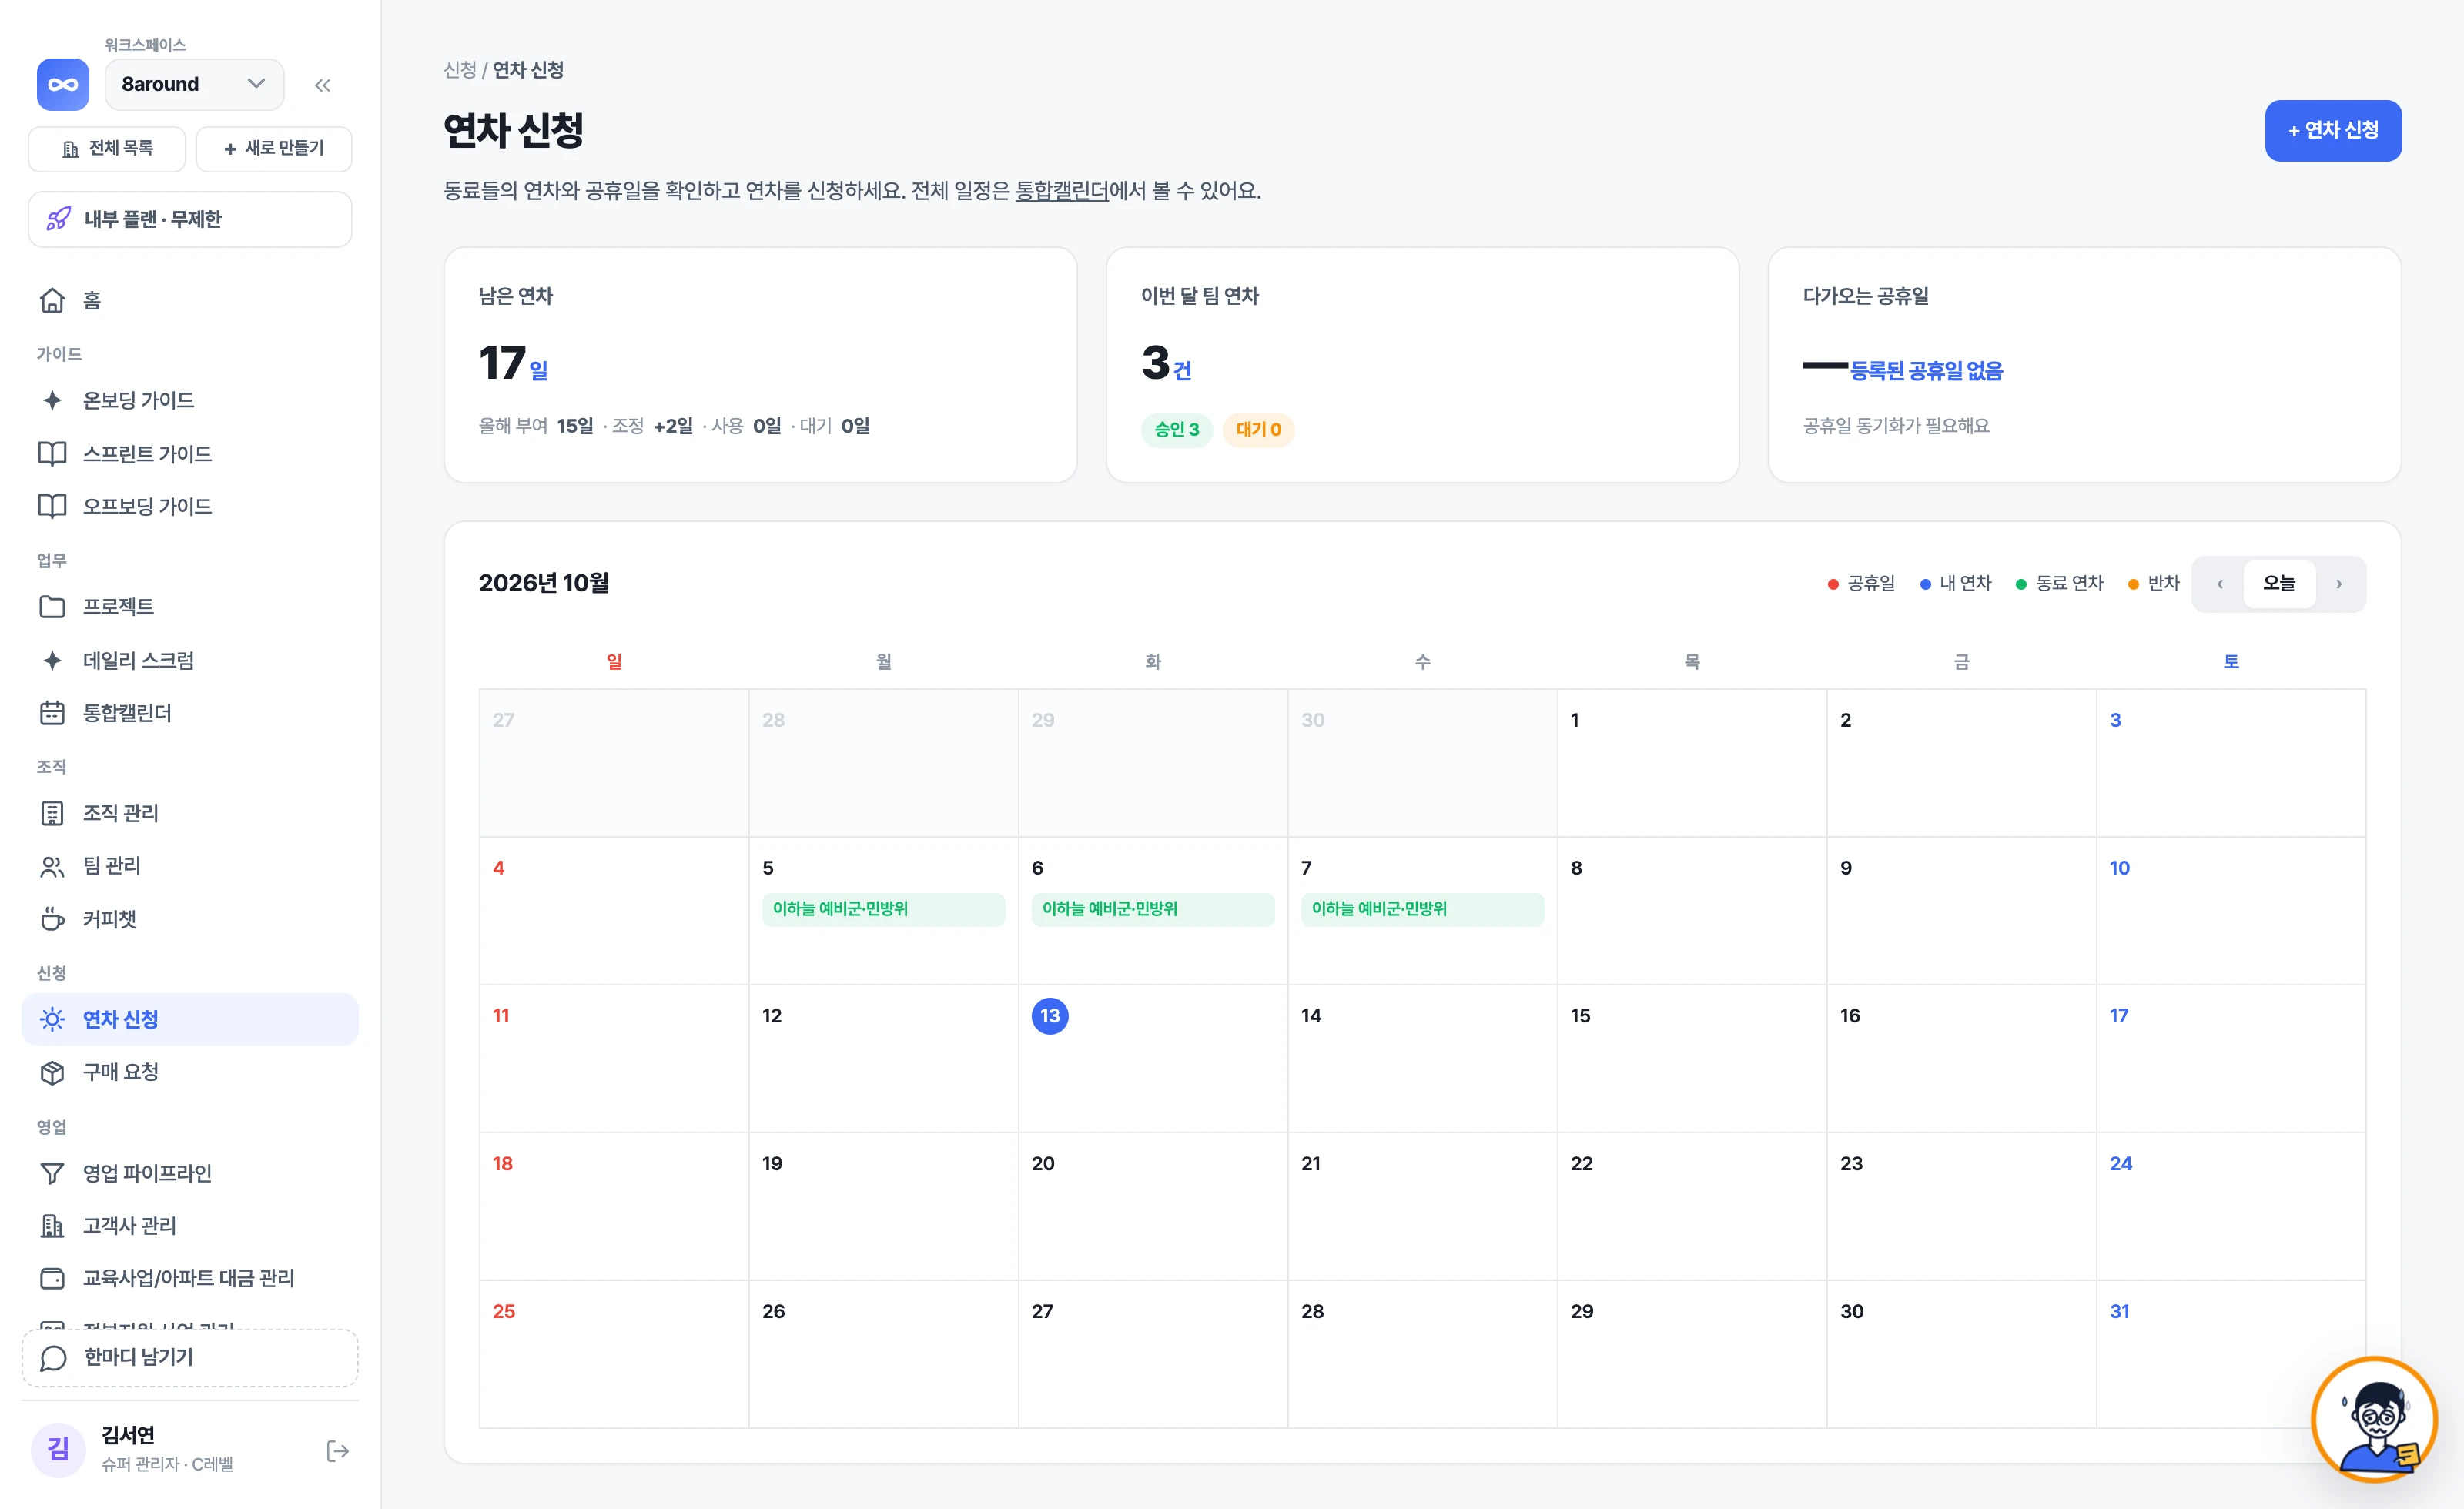Click the 승인 3 badge
Viewport: 2464px width, 1509px height.
point(1177,429)
